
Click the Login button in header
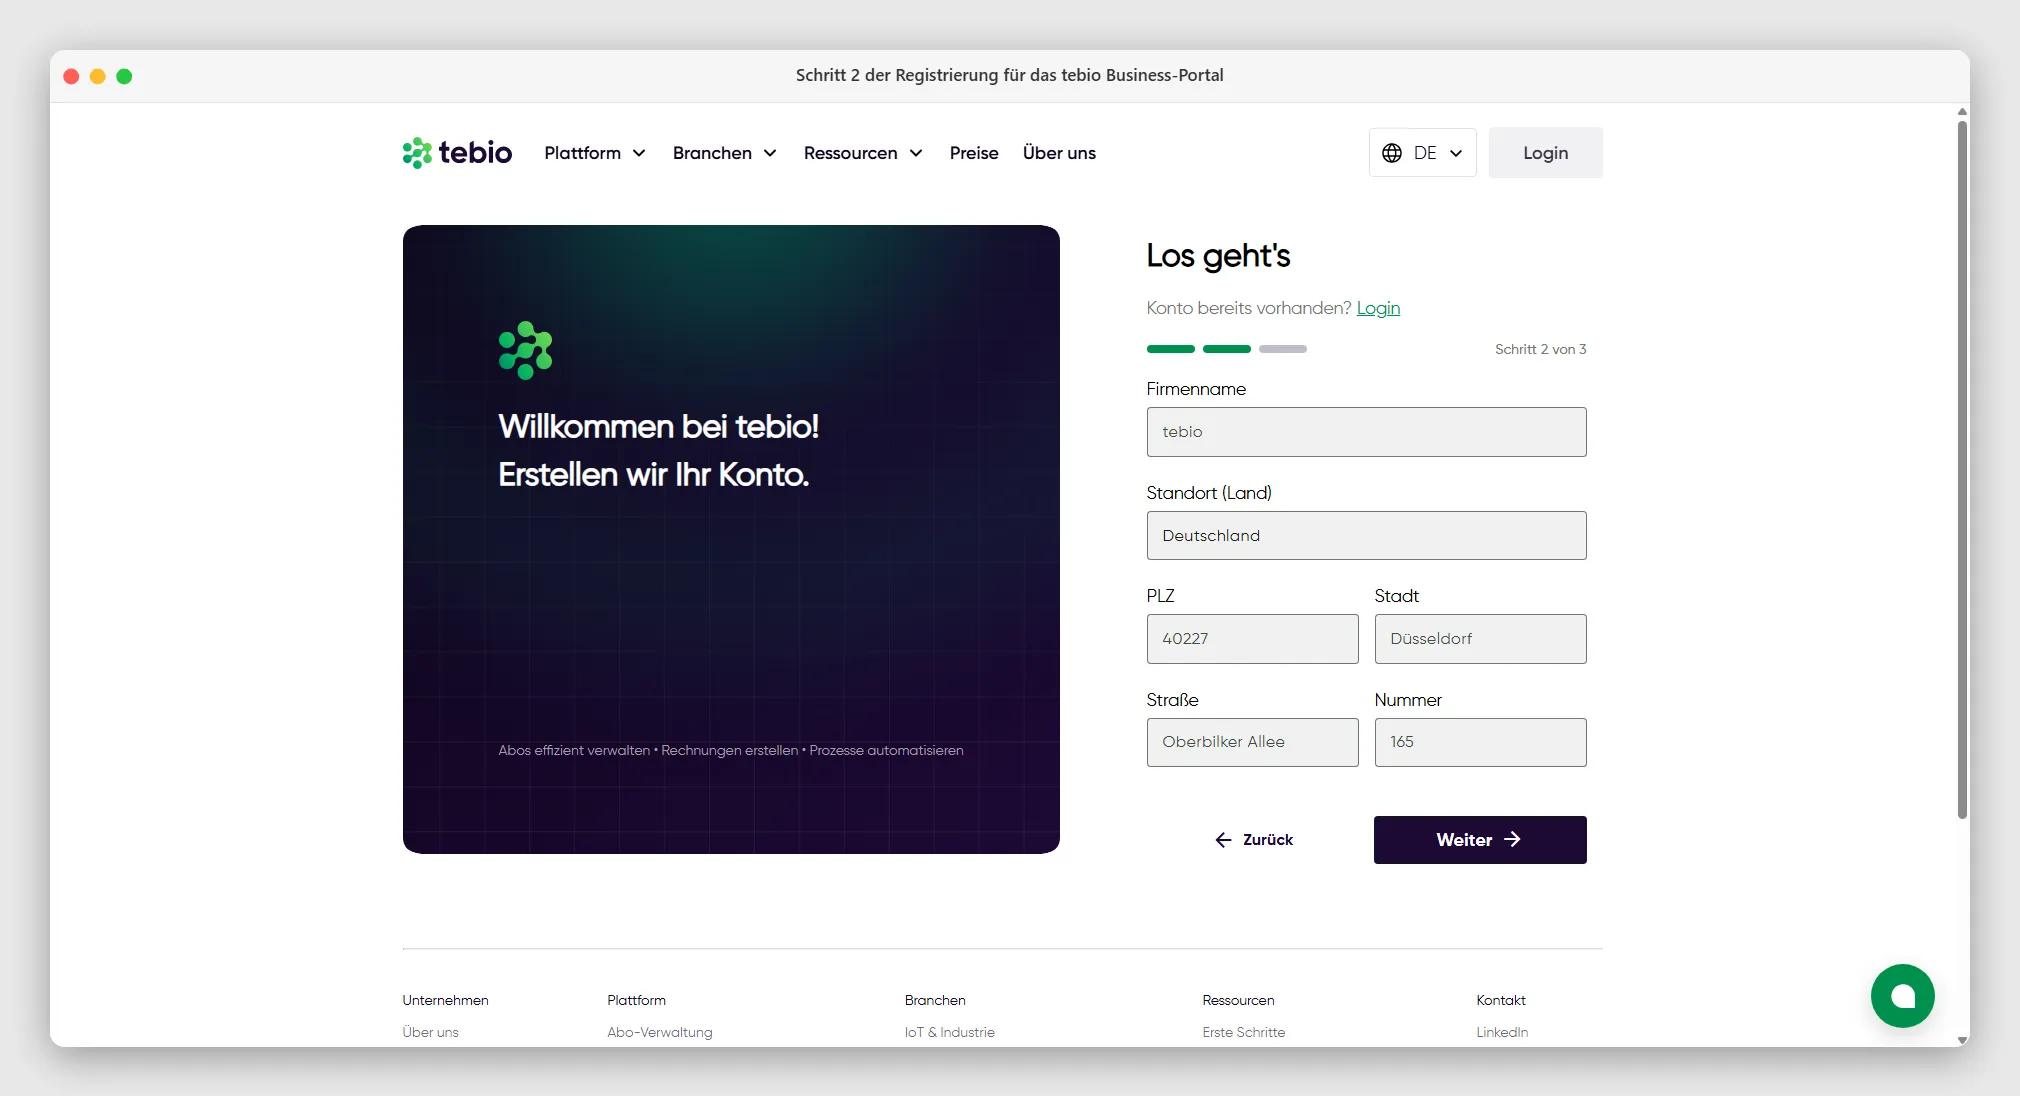pos(1545,153)
